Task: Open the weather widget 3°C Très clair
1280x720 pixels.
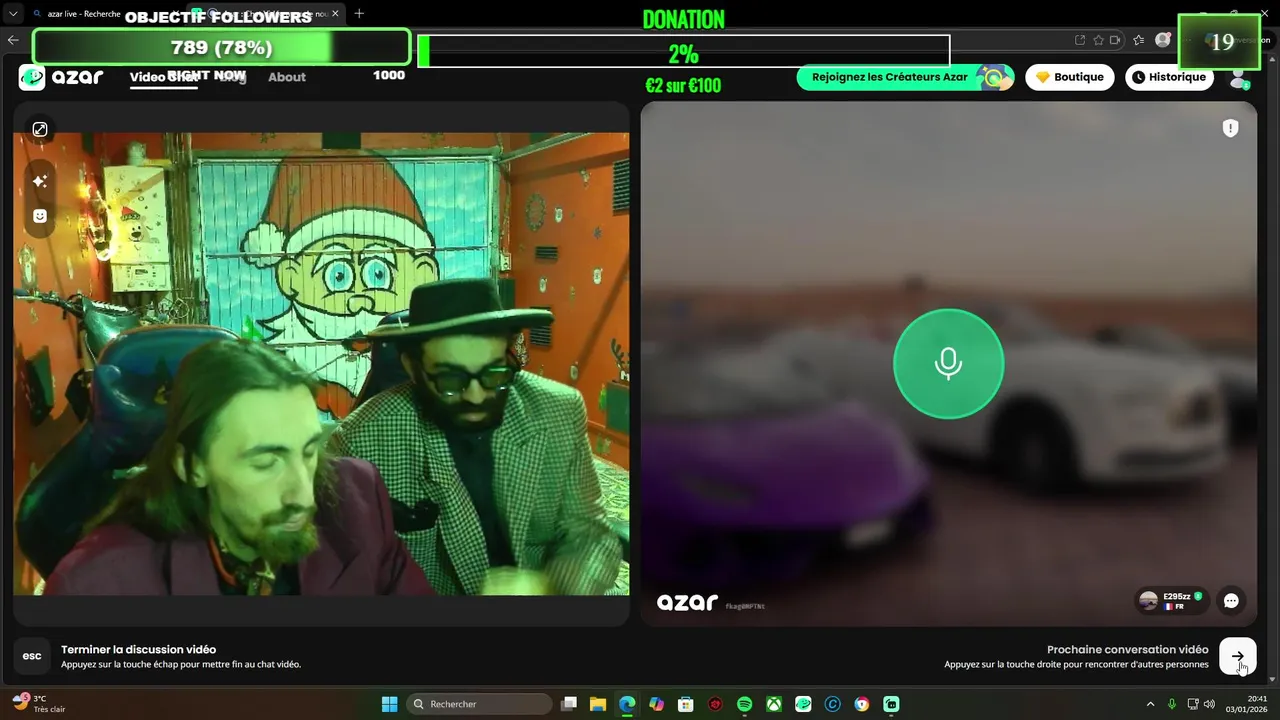Action: click(x=40, y=704)
